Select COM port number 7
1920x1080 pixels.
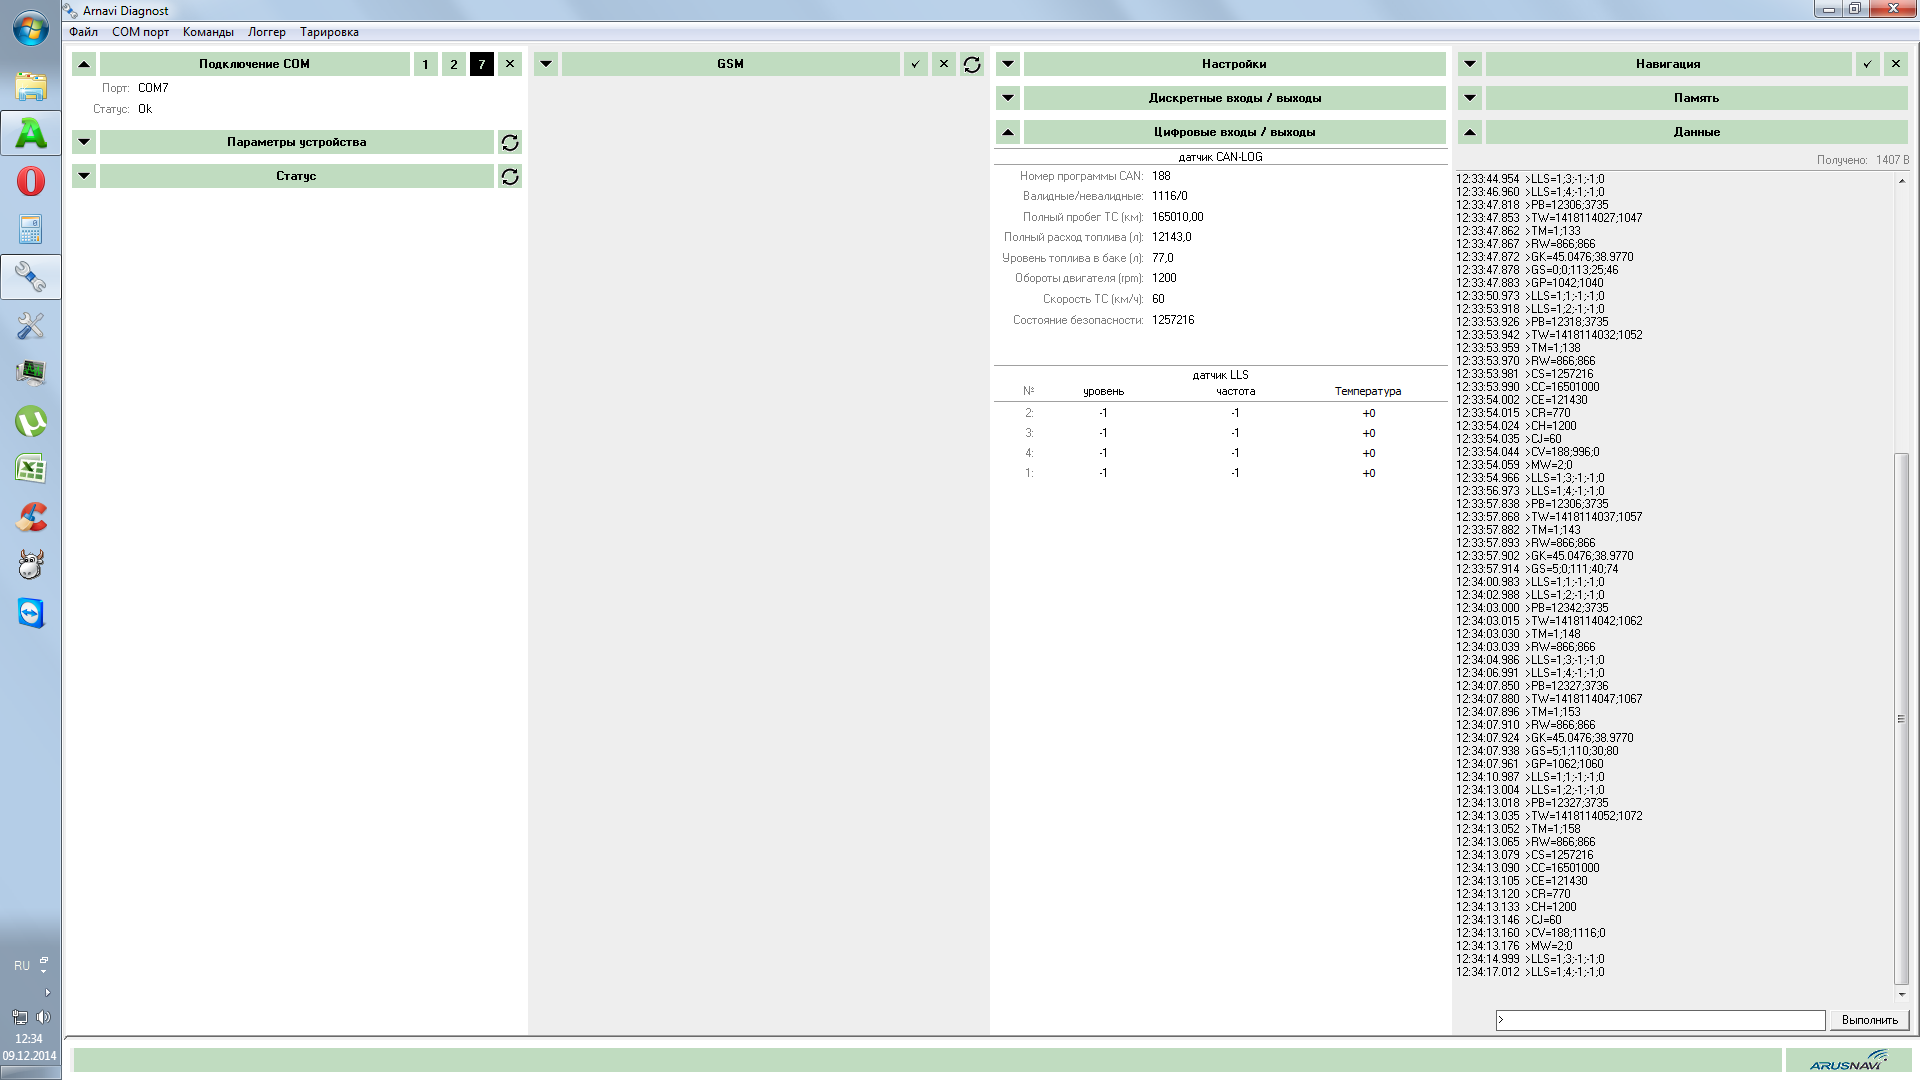[482, 64]
